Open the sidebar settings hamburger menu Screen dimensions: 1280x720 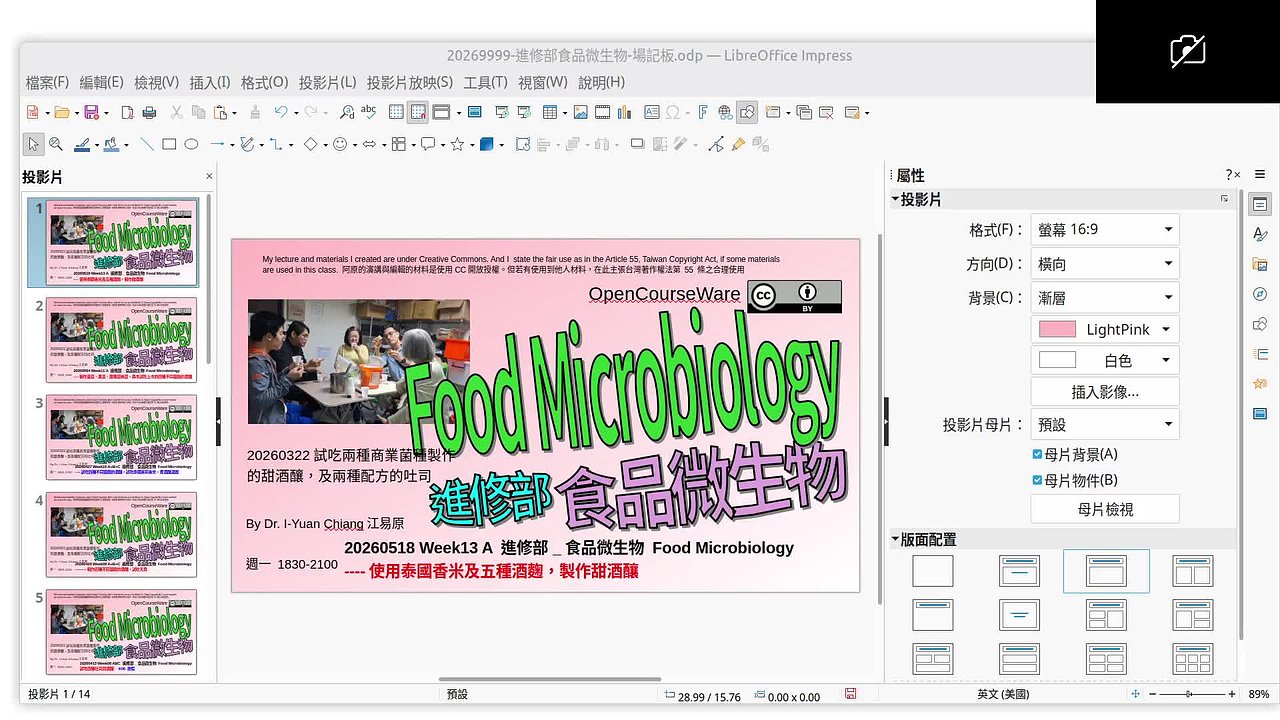(x=1260, y=174)
